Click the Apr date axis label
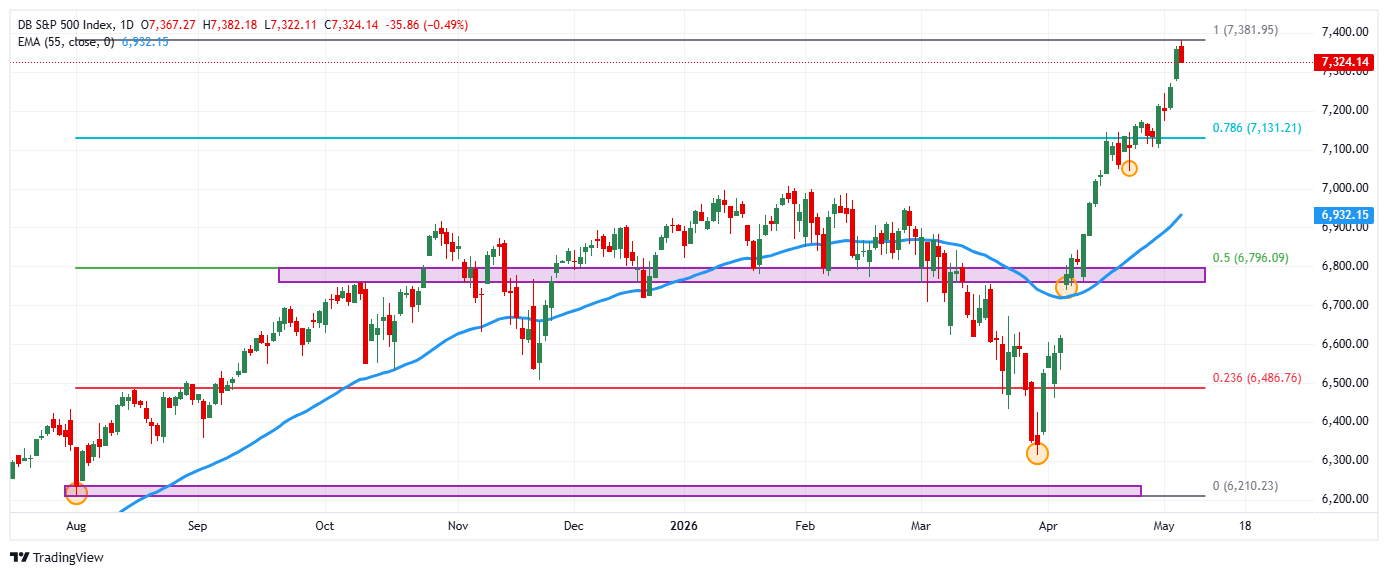1388x575 pixels. coord(1047,525)
